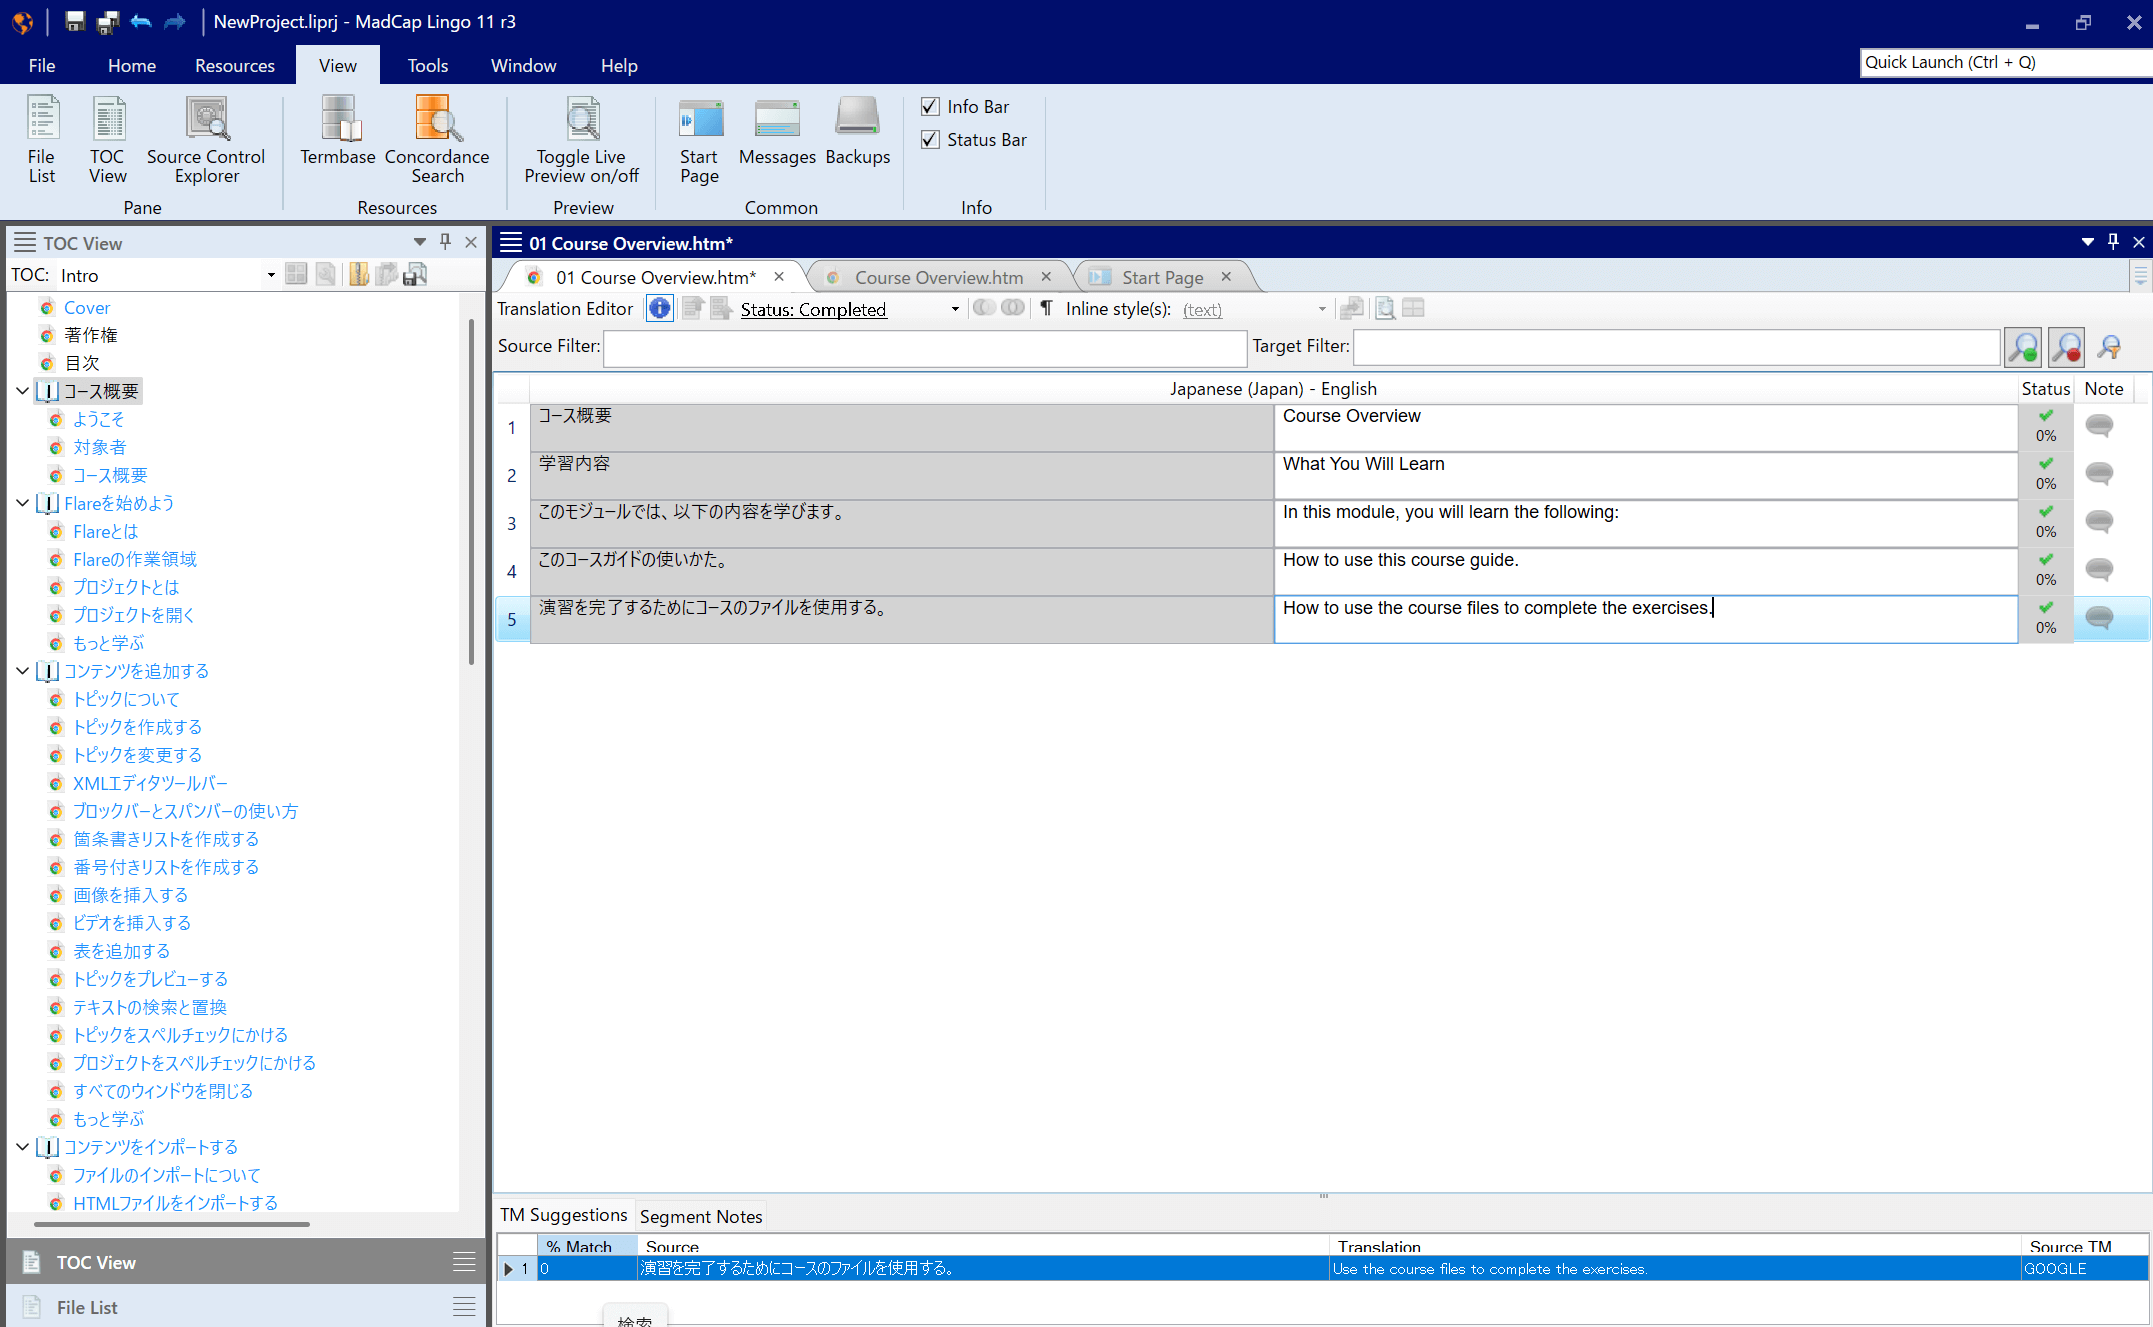The image size is (2153, 1327).
Task: Open the TOC View pane options arrow
Action: (420, 242)
